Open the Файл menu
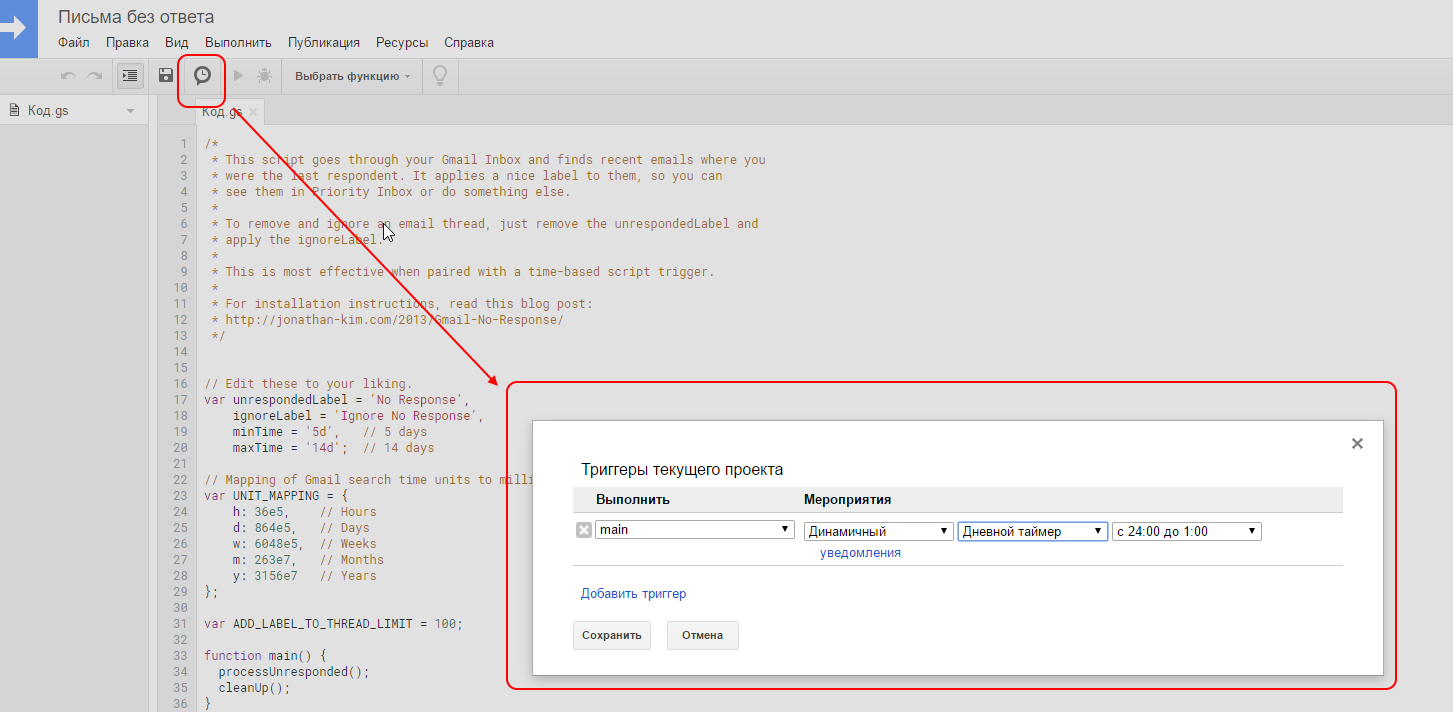Screen dimensions: 1453x712 click(x=74, y=42)
